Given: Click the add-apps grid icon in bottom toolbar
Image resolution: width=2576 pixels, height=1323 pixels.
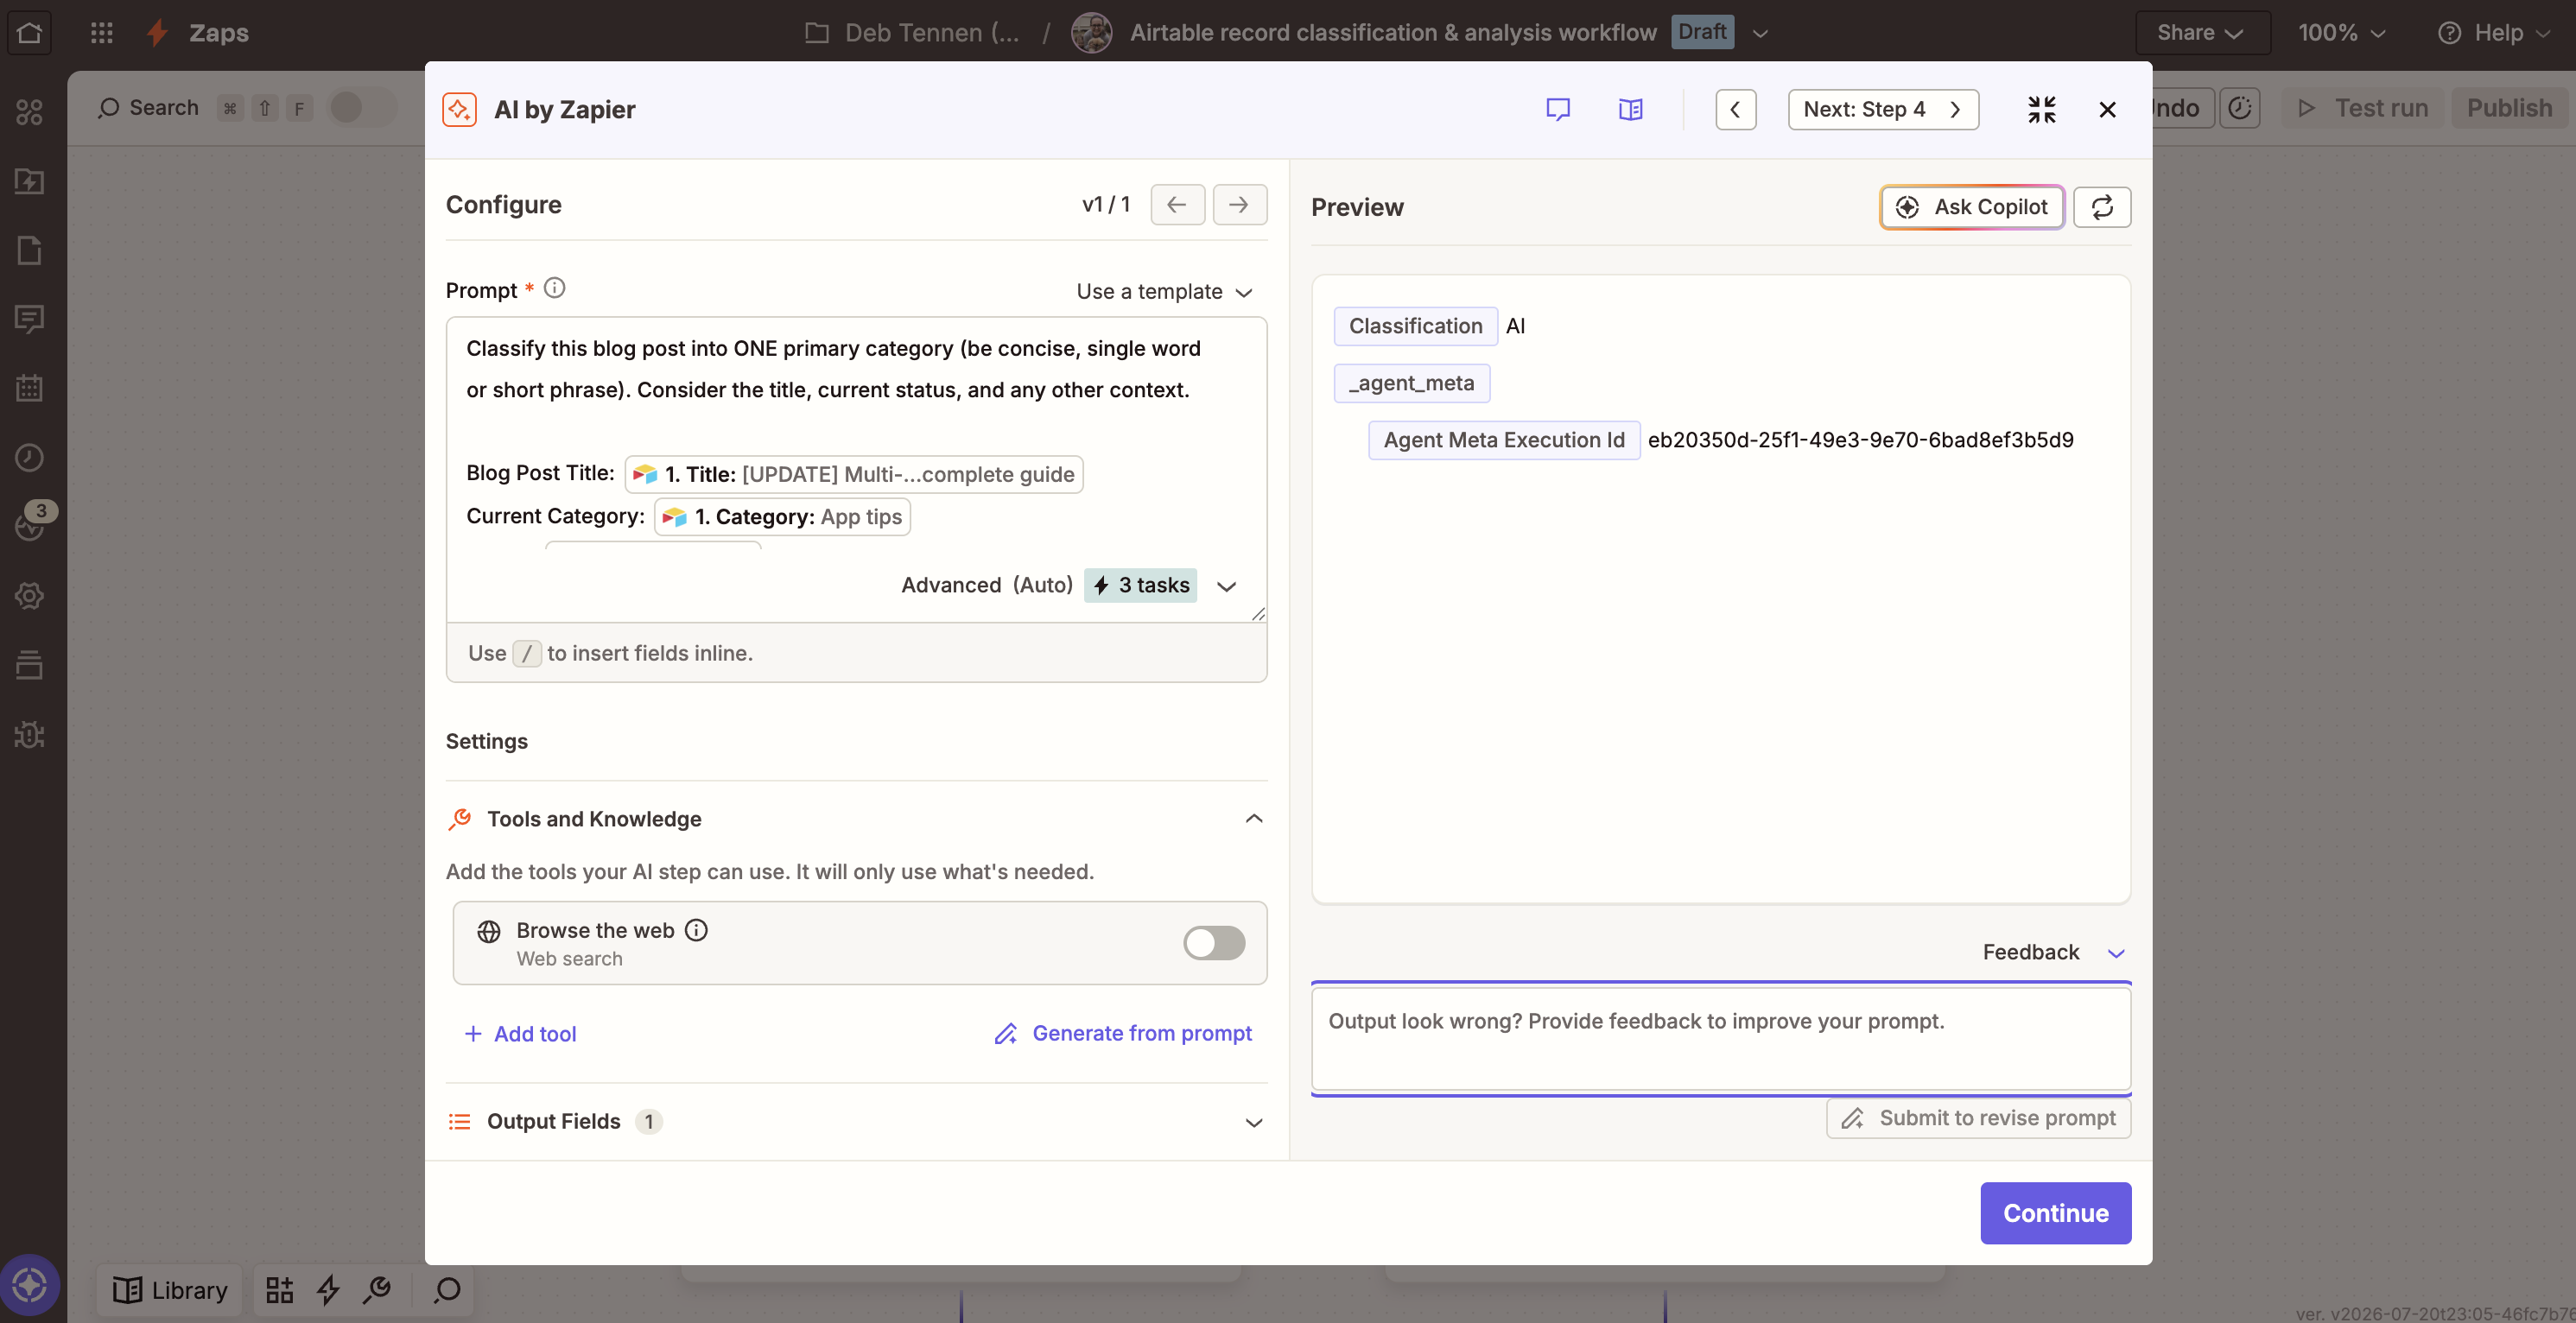Looking at the screenshot, I should (x=280, y=1290).
